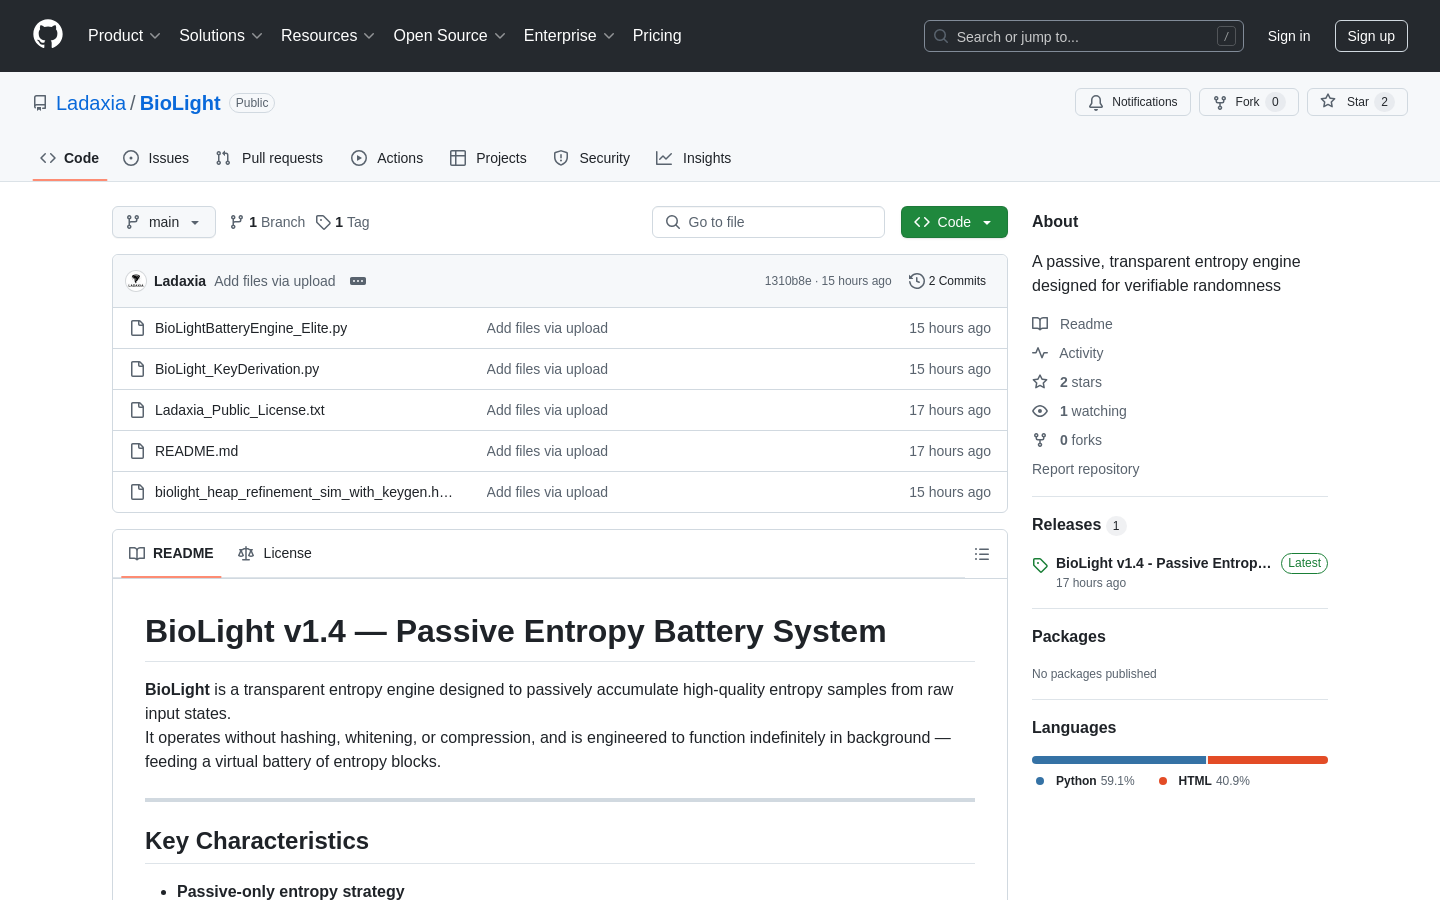Click Report repository link
1440x900 pixels.
1085,469
